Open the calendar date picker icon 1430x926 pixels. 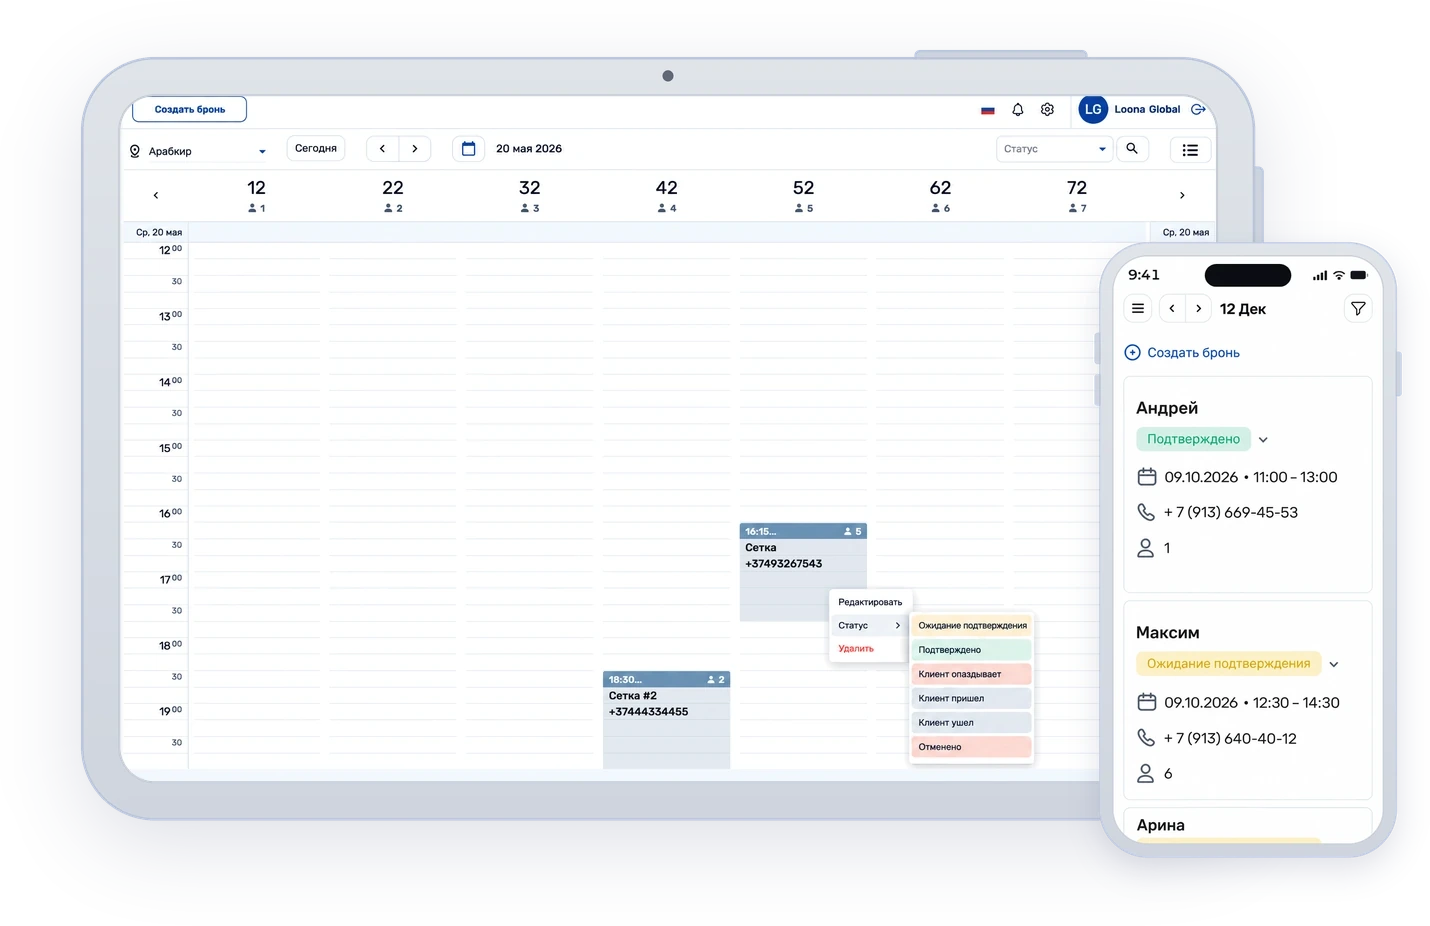468,149
